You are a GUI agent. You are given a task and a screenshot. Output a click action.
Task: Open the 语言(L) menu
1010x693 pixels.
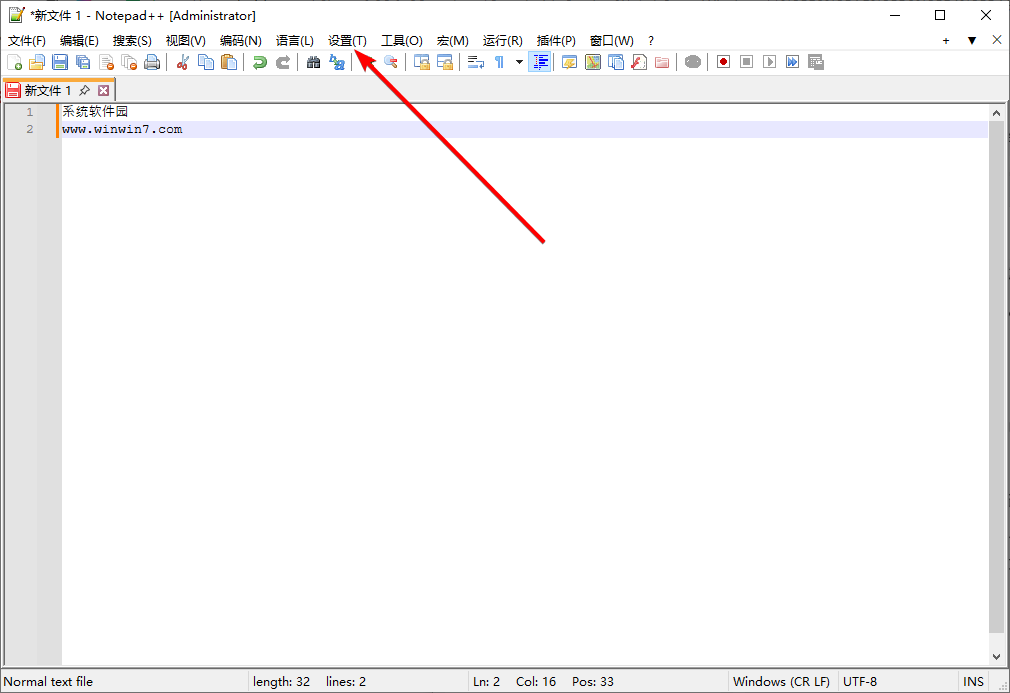pos(294,41)
